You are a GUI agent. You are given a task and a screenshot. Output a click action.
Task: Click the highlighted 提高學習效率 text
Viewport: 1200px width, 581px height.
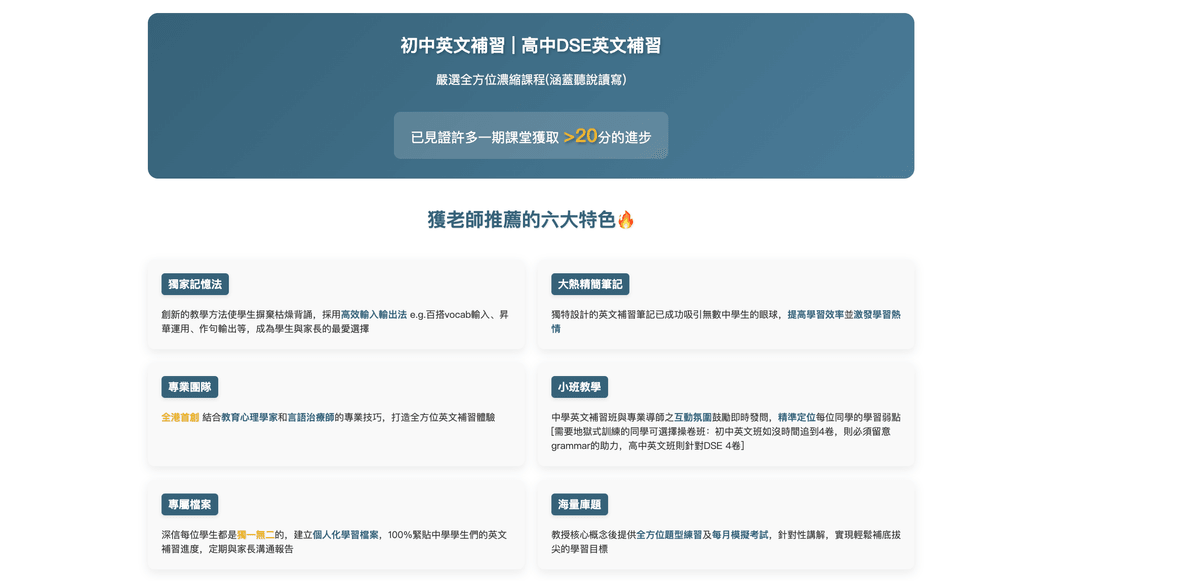tap(815, 314)
